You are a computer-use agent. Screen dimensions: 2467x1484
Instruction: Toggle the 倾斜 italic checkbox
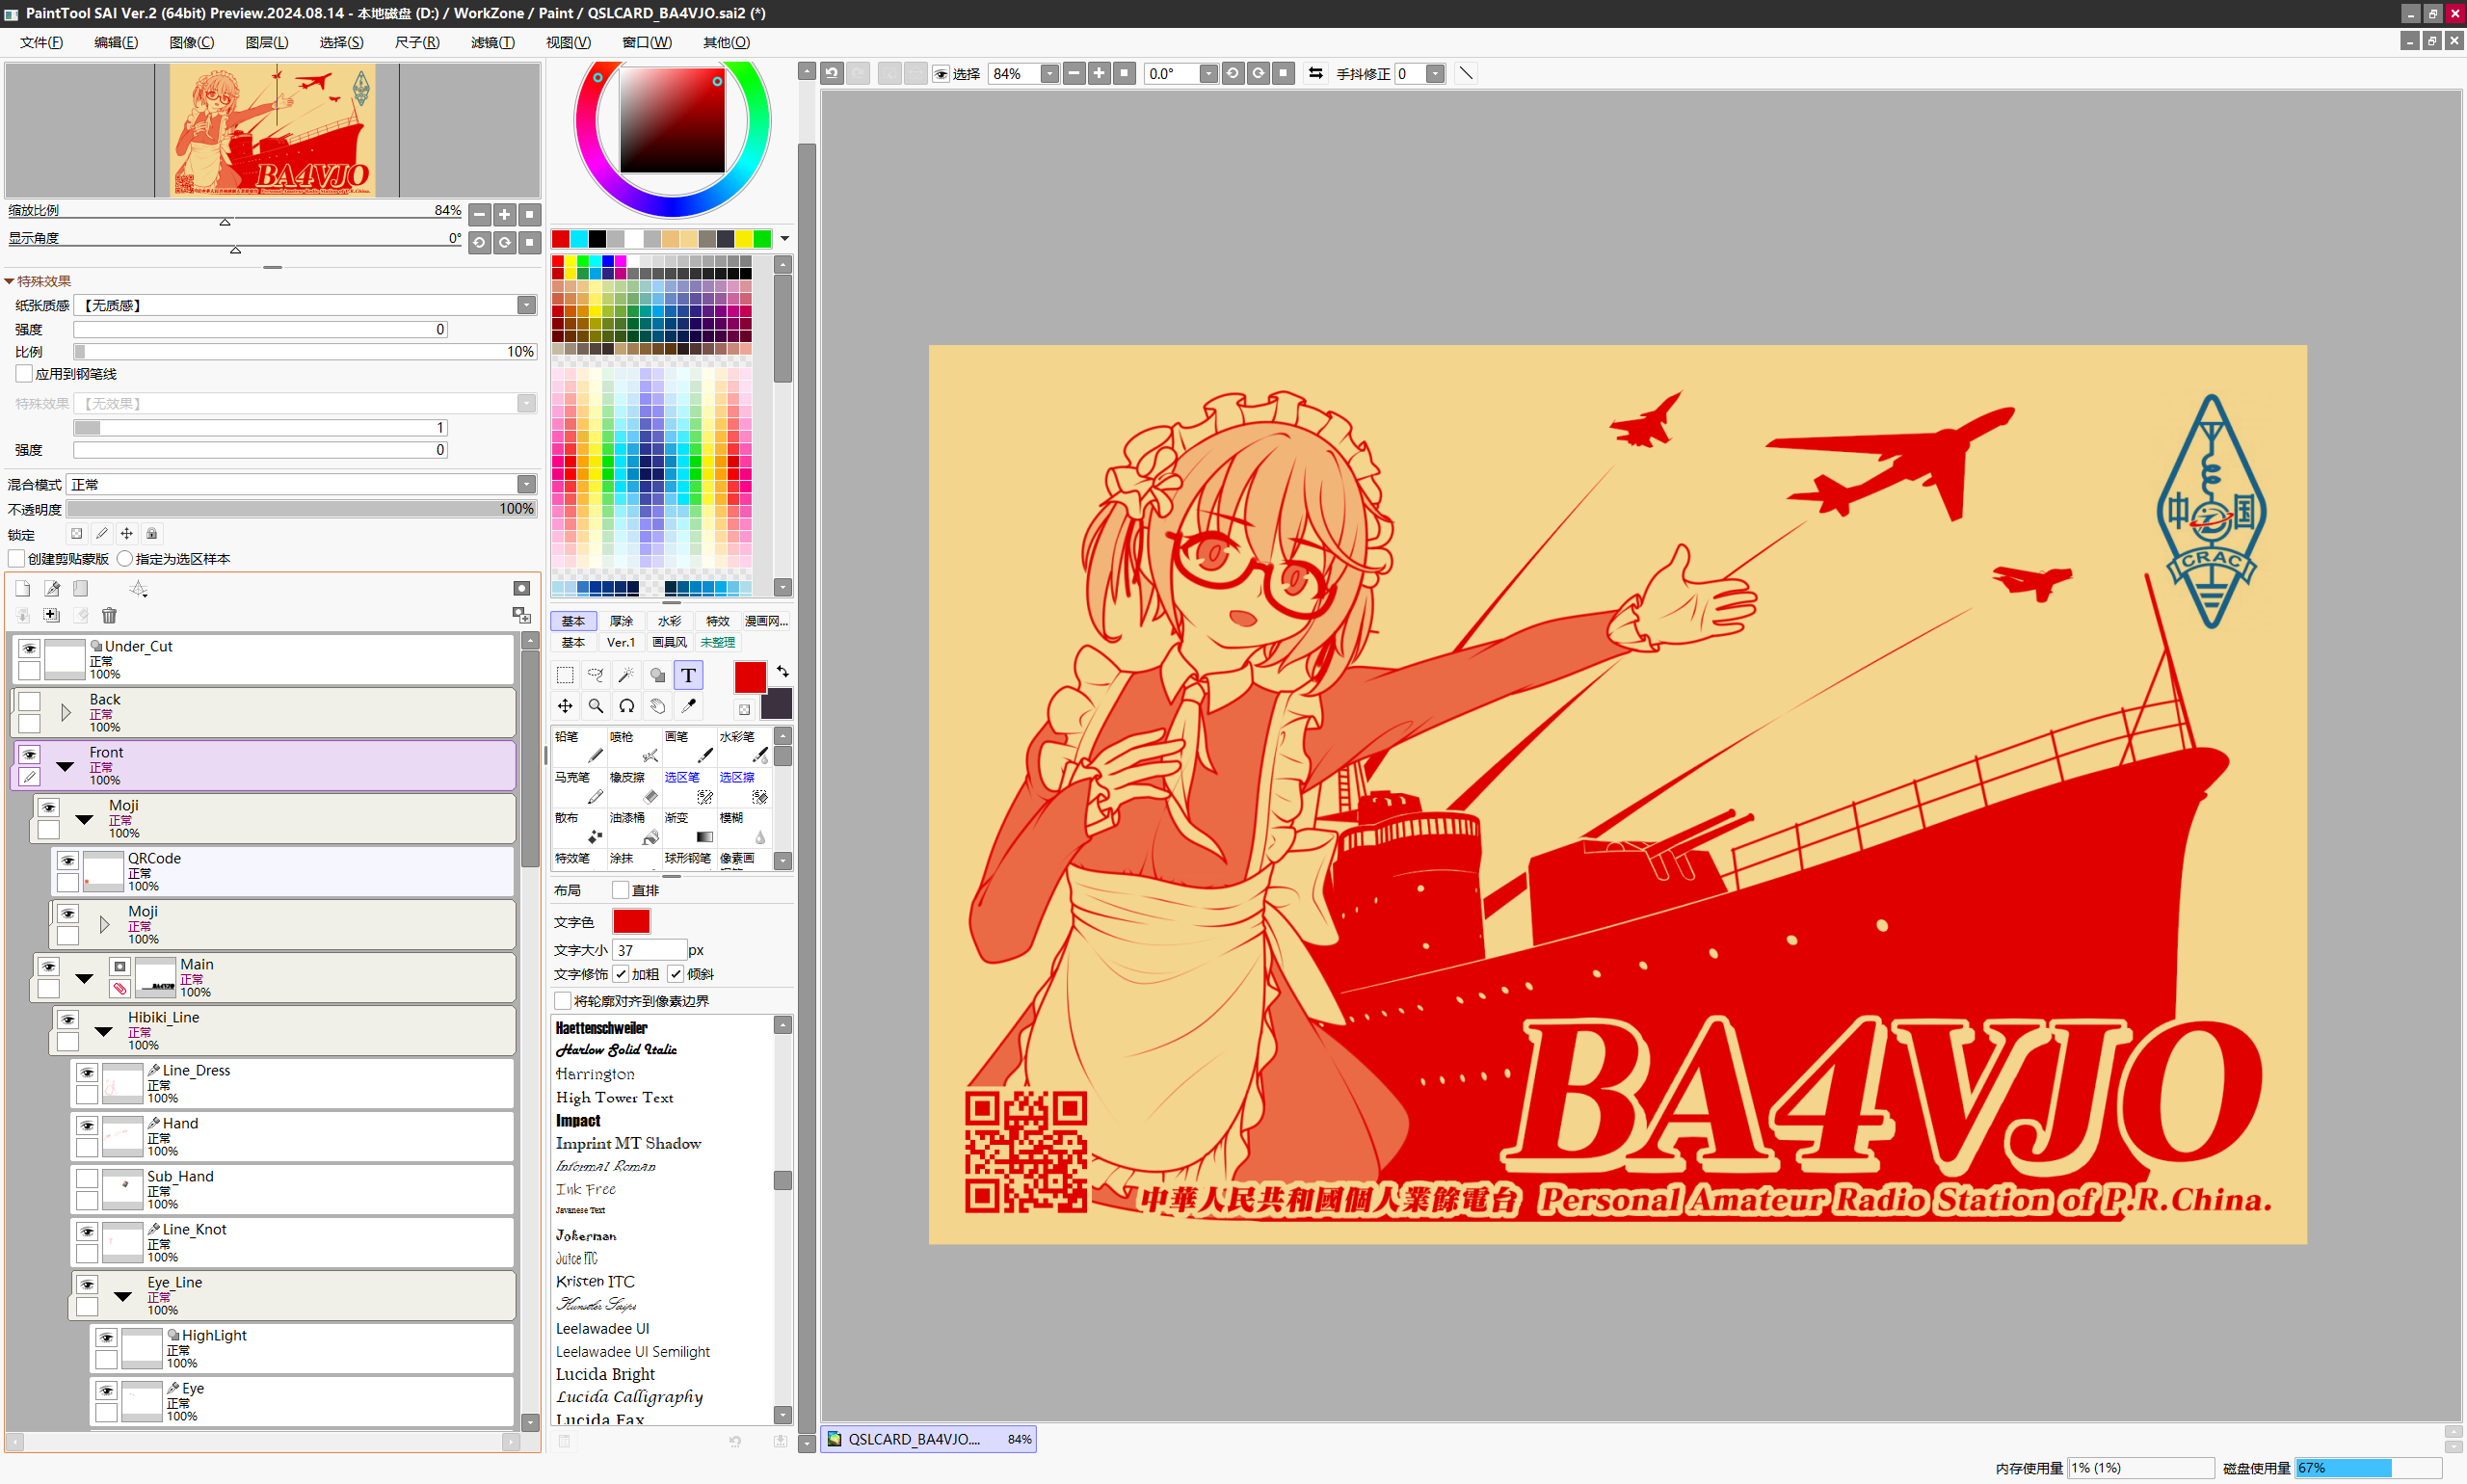[x=677, y=974]
